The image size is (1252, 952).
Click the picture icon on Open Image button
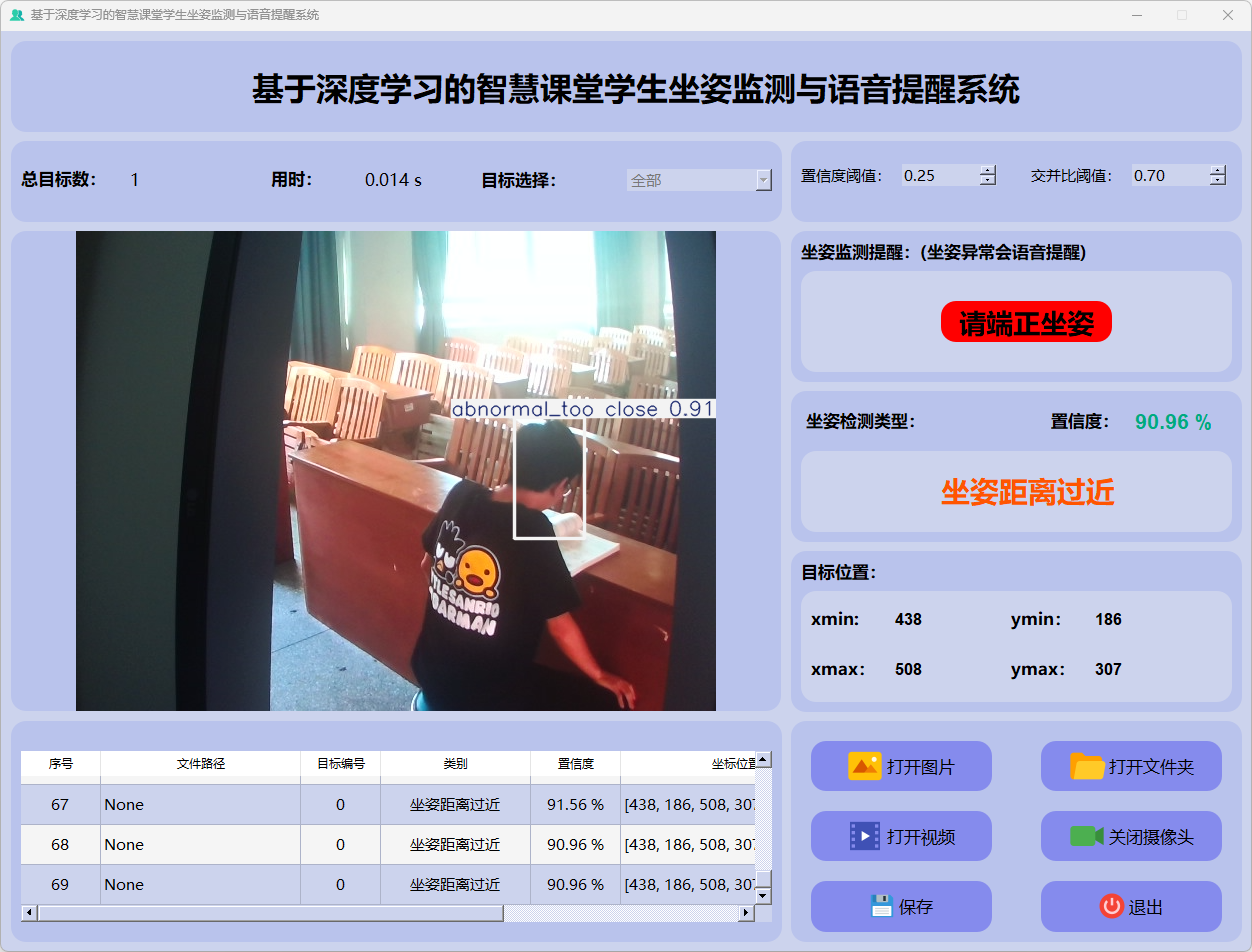pyautogui.click(x=864, y=766)
